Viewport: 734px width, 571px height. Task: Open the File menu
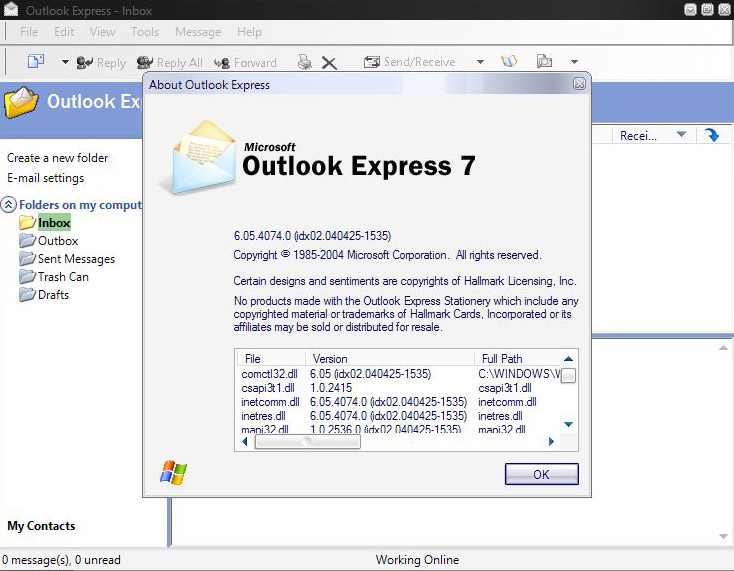[x=29, y=32]
